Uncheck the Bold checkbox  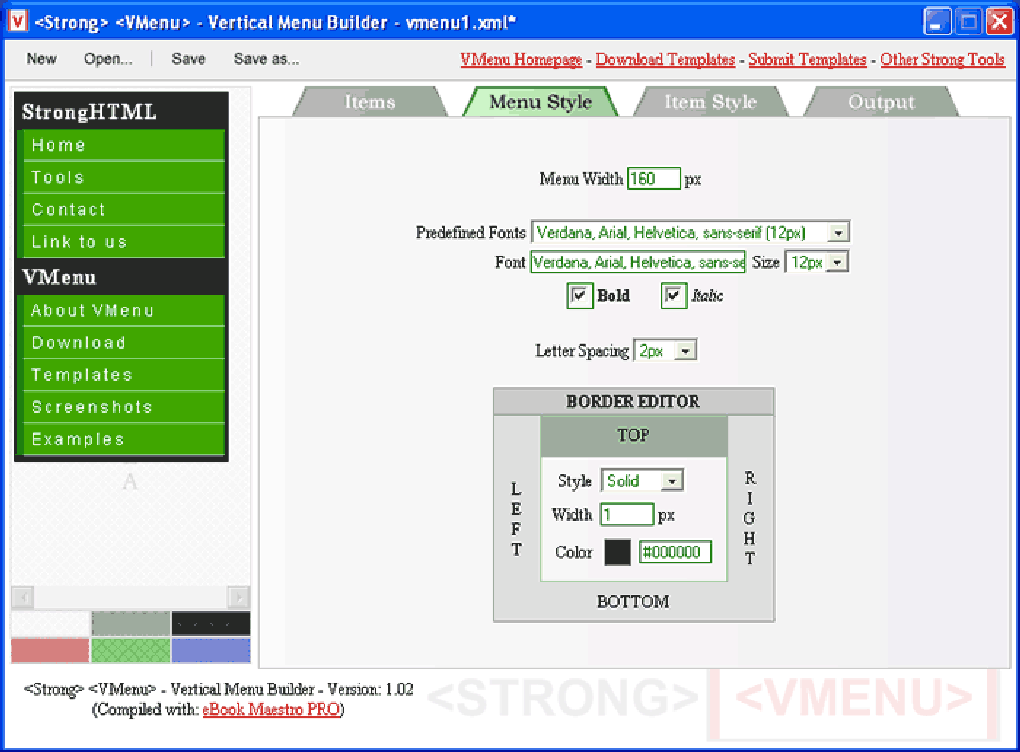[x=580, y=295]
